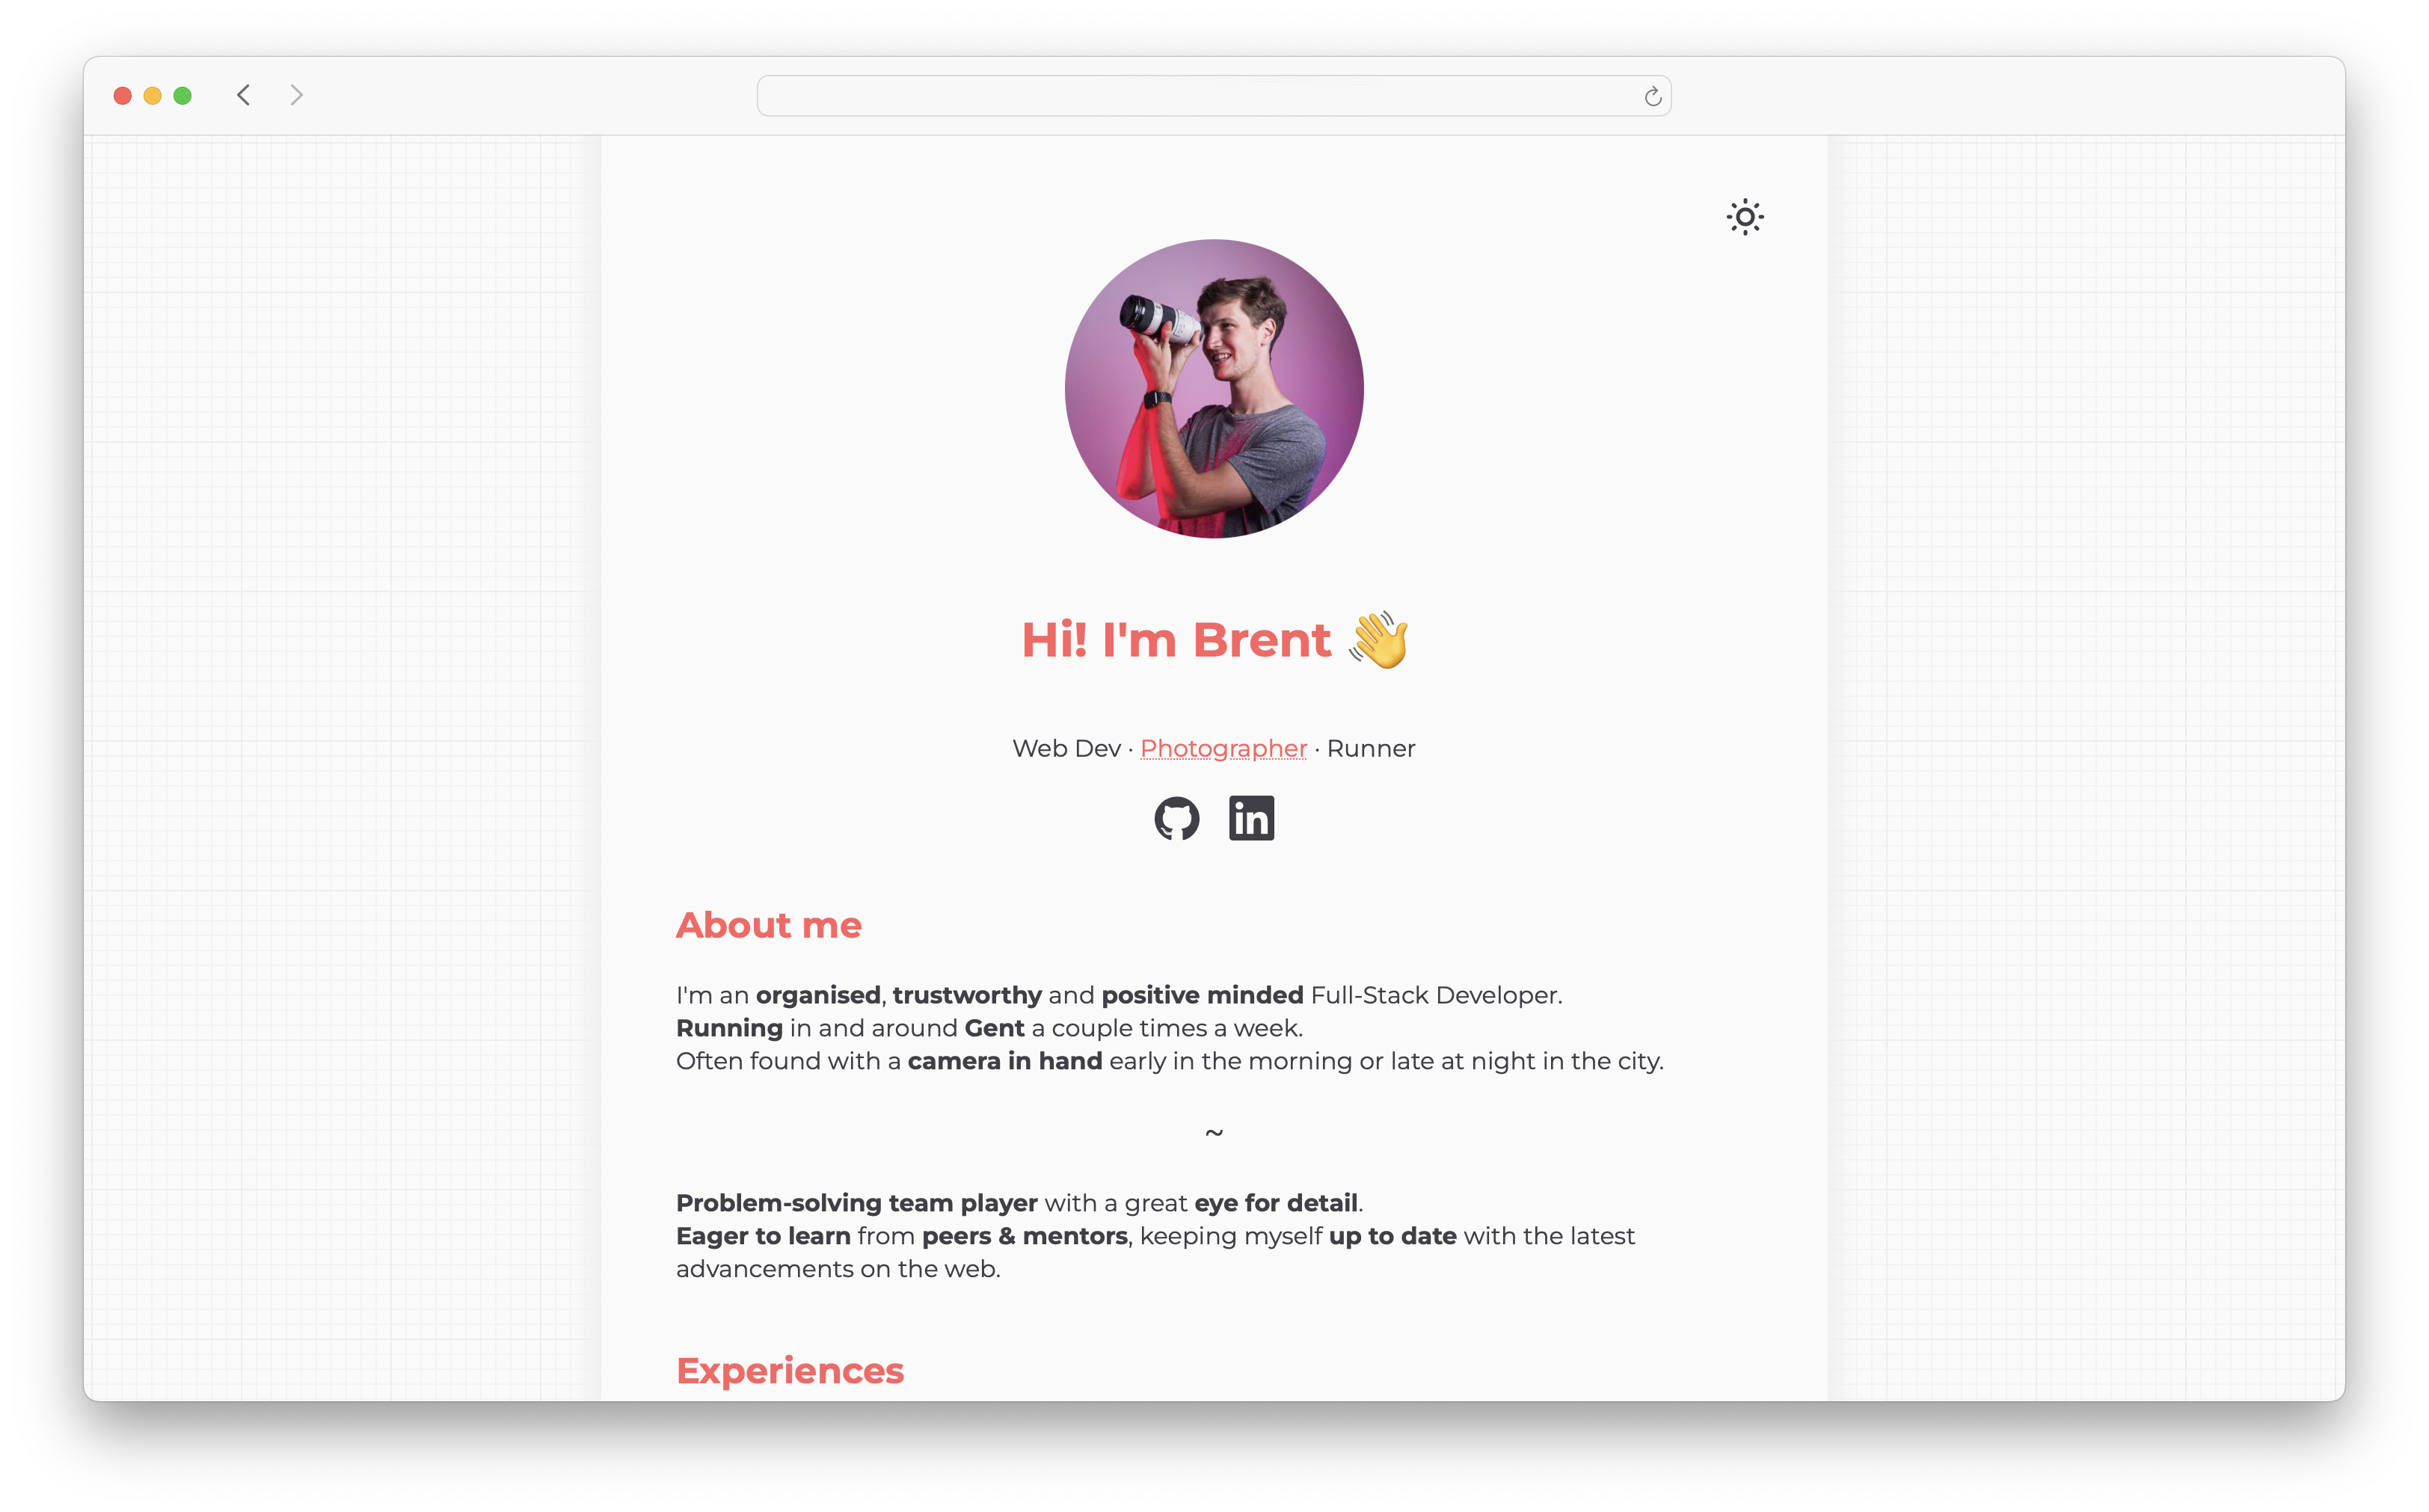Screen dimensions: 2429x1512
Task: Focus the browser address bar
Action: (x=1214, y=96)
